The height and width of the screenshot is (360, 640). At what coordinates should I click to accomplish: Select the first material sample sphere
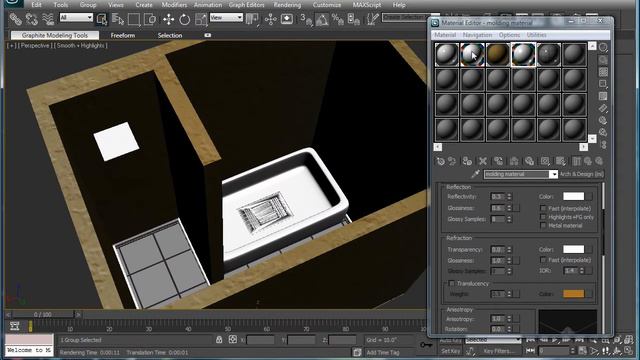pyautogui.click(x=447, y=54)
